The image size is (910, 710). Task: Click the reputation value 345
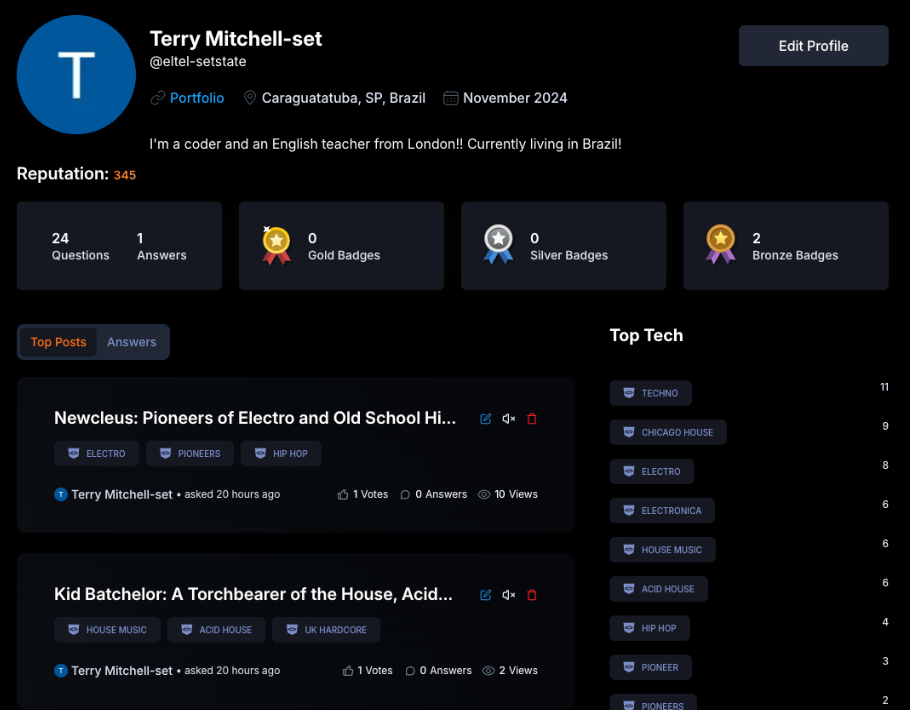(x=125, y=175)
